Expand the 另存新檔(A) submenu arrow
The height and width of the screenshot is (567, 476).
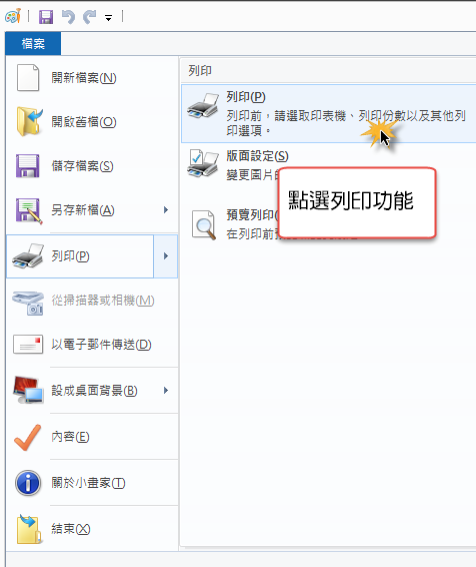(x=166, y=210)
